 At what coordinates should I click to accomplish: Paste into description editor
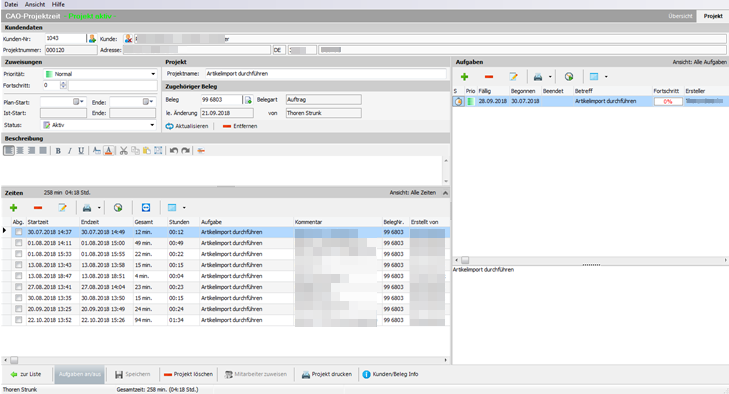coord(146,150)
